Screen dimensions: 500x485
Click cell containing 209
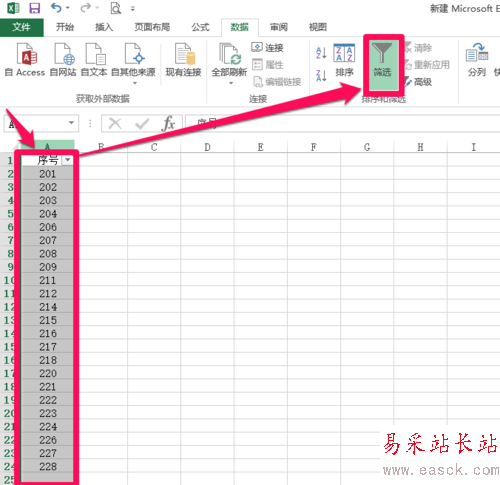coord(47,267)
